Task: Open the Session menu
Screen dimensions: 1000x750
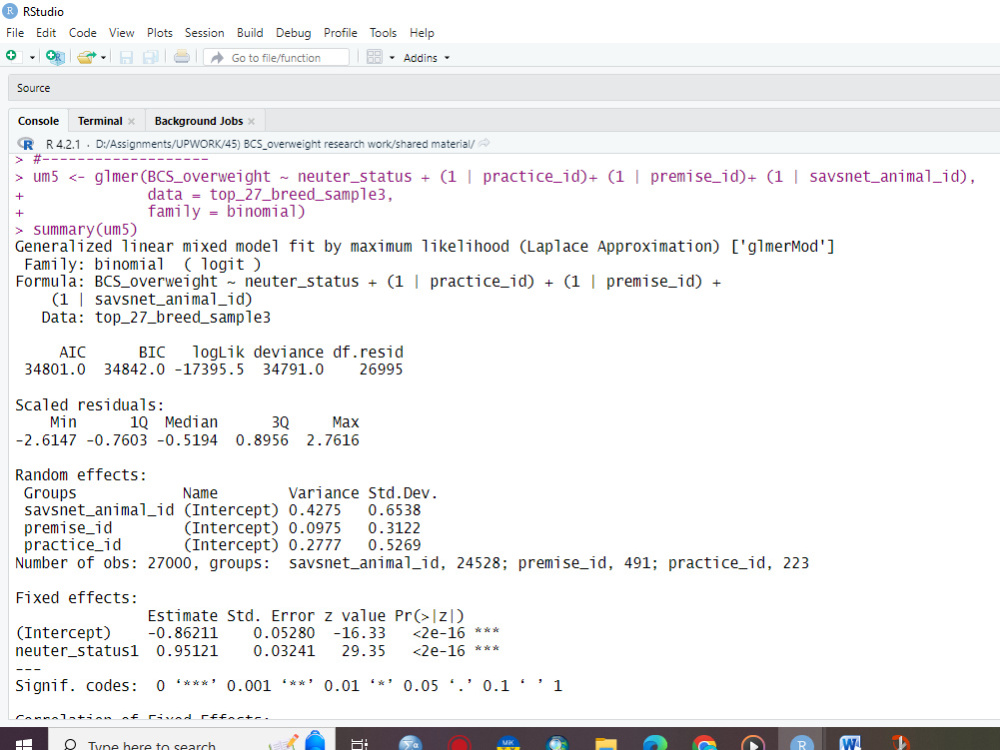Action: tap(204, 33)
